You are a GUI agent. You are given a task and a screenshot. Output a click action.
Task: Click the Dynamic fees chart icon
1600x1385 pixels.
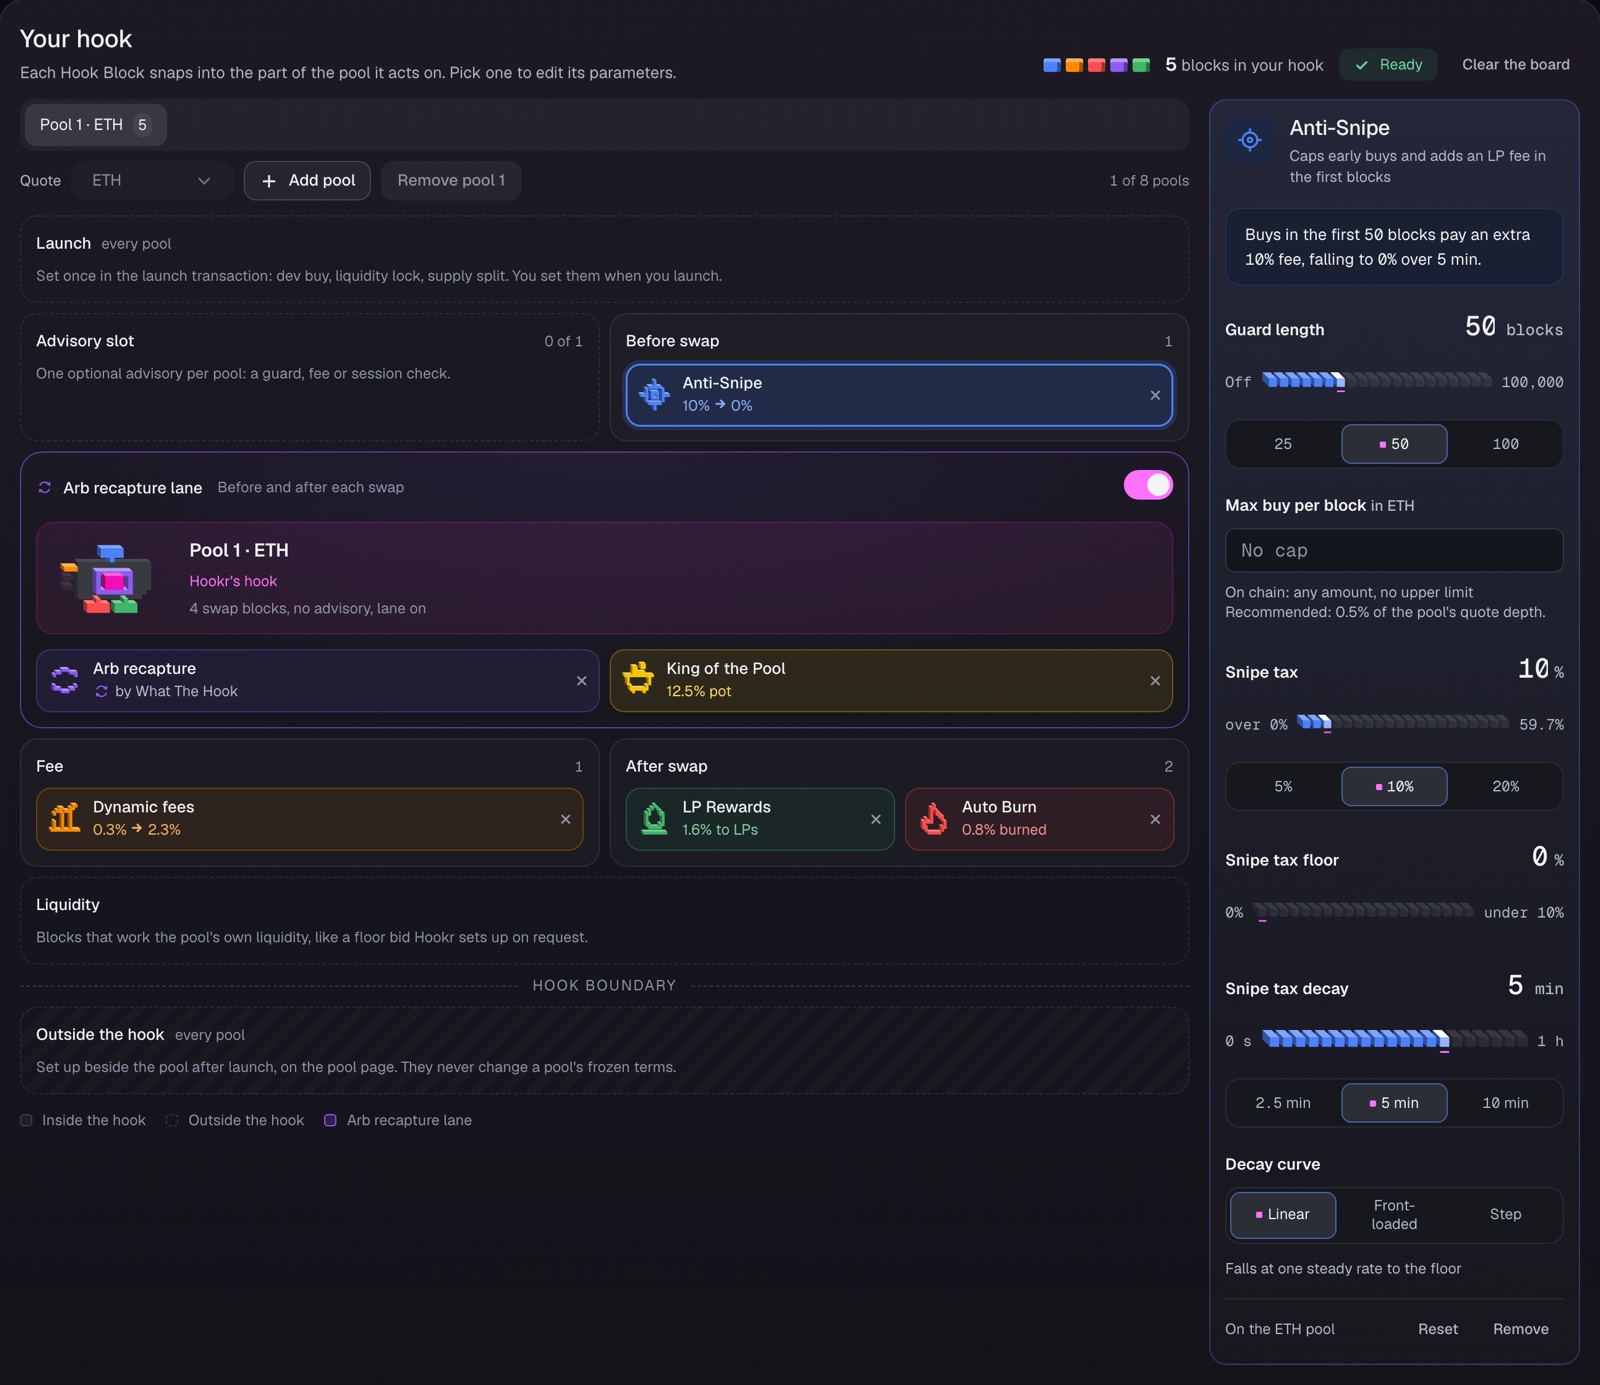(65, 818)
